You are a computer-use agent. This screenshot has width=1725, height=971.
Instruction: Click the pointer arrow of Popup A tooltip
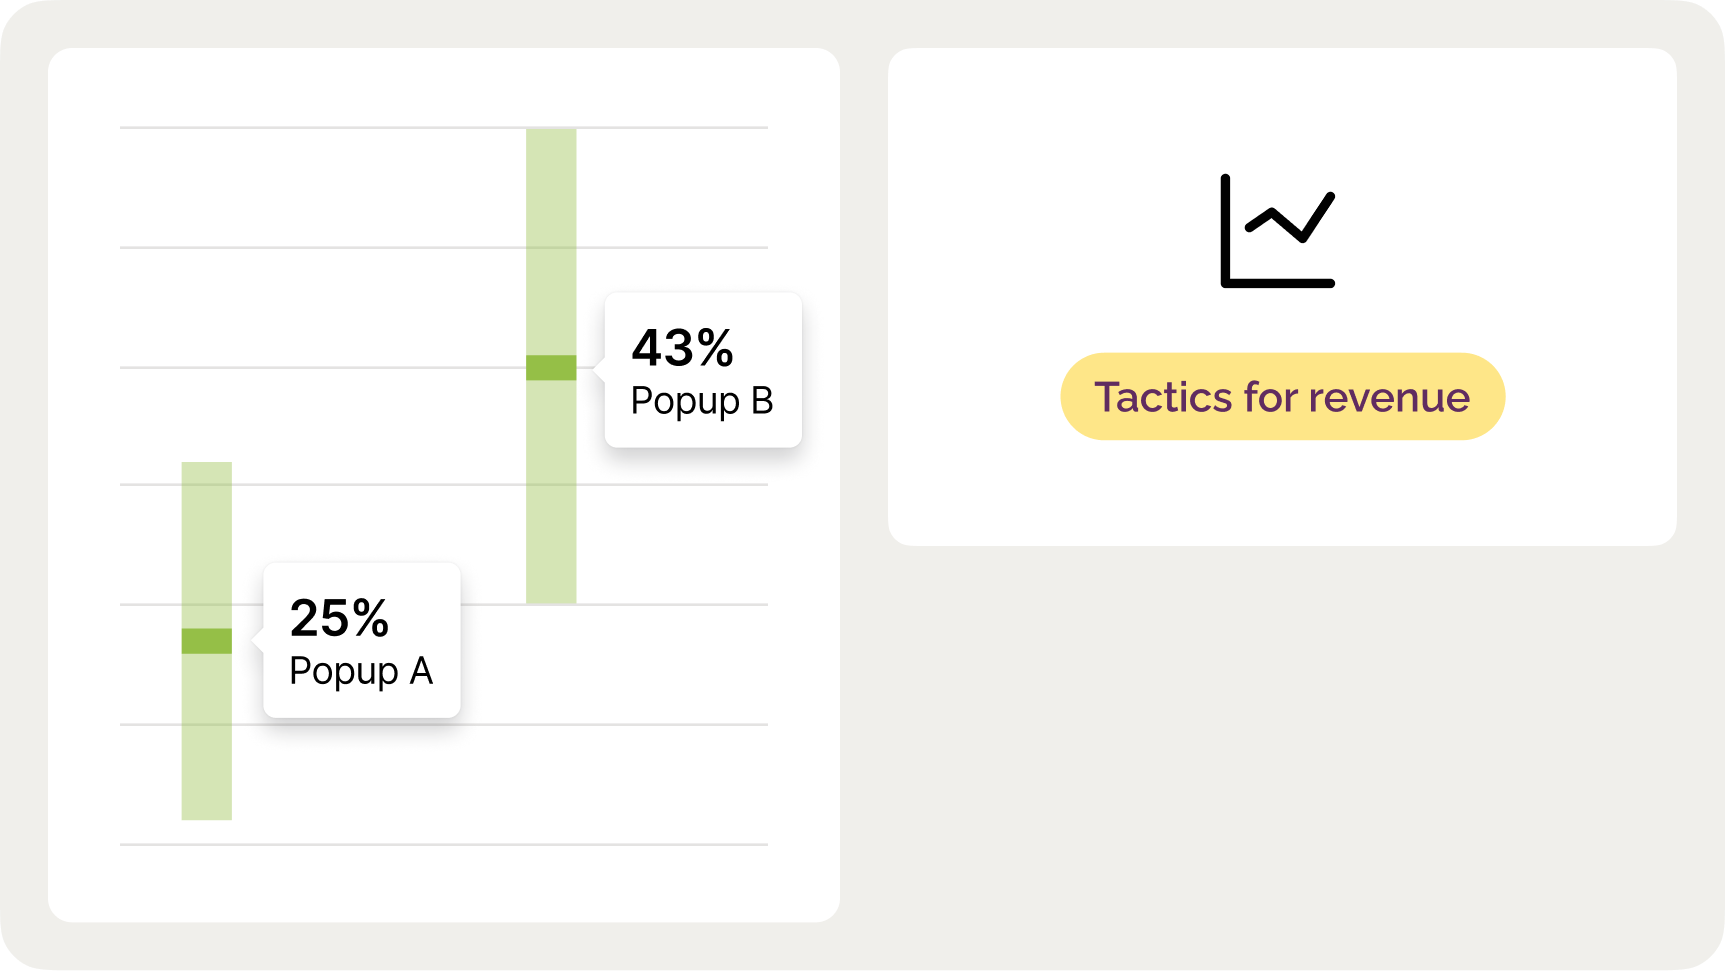[x=257, y=640]
